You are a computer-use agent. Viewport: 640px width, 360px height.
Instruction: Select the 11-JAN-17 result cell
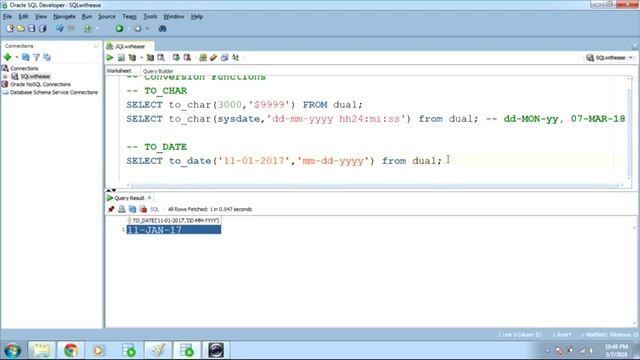[174, 230]
